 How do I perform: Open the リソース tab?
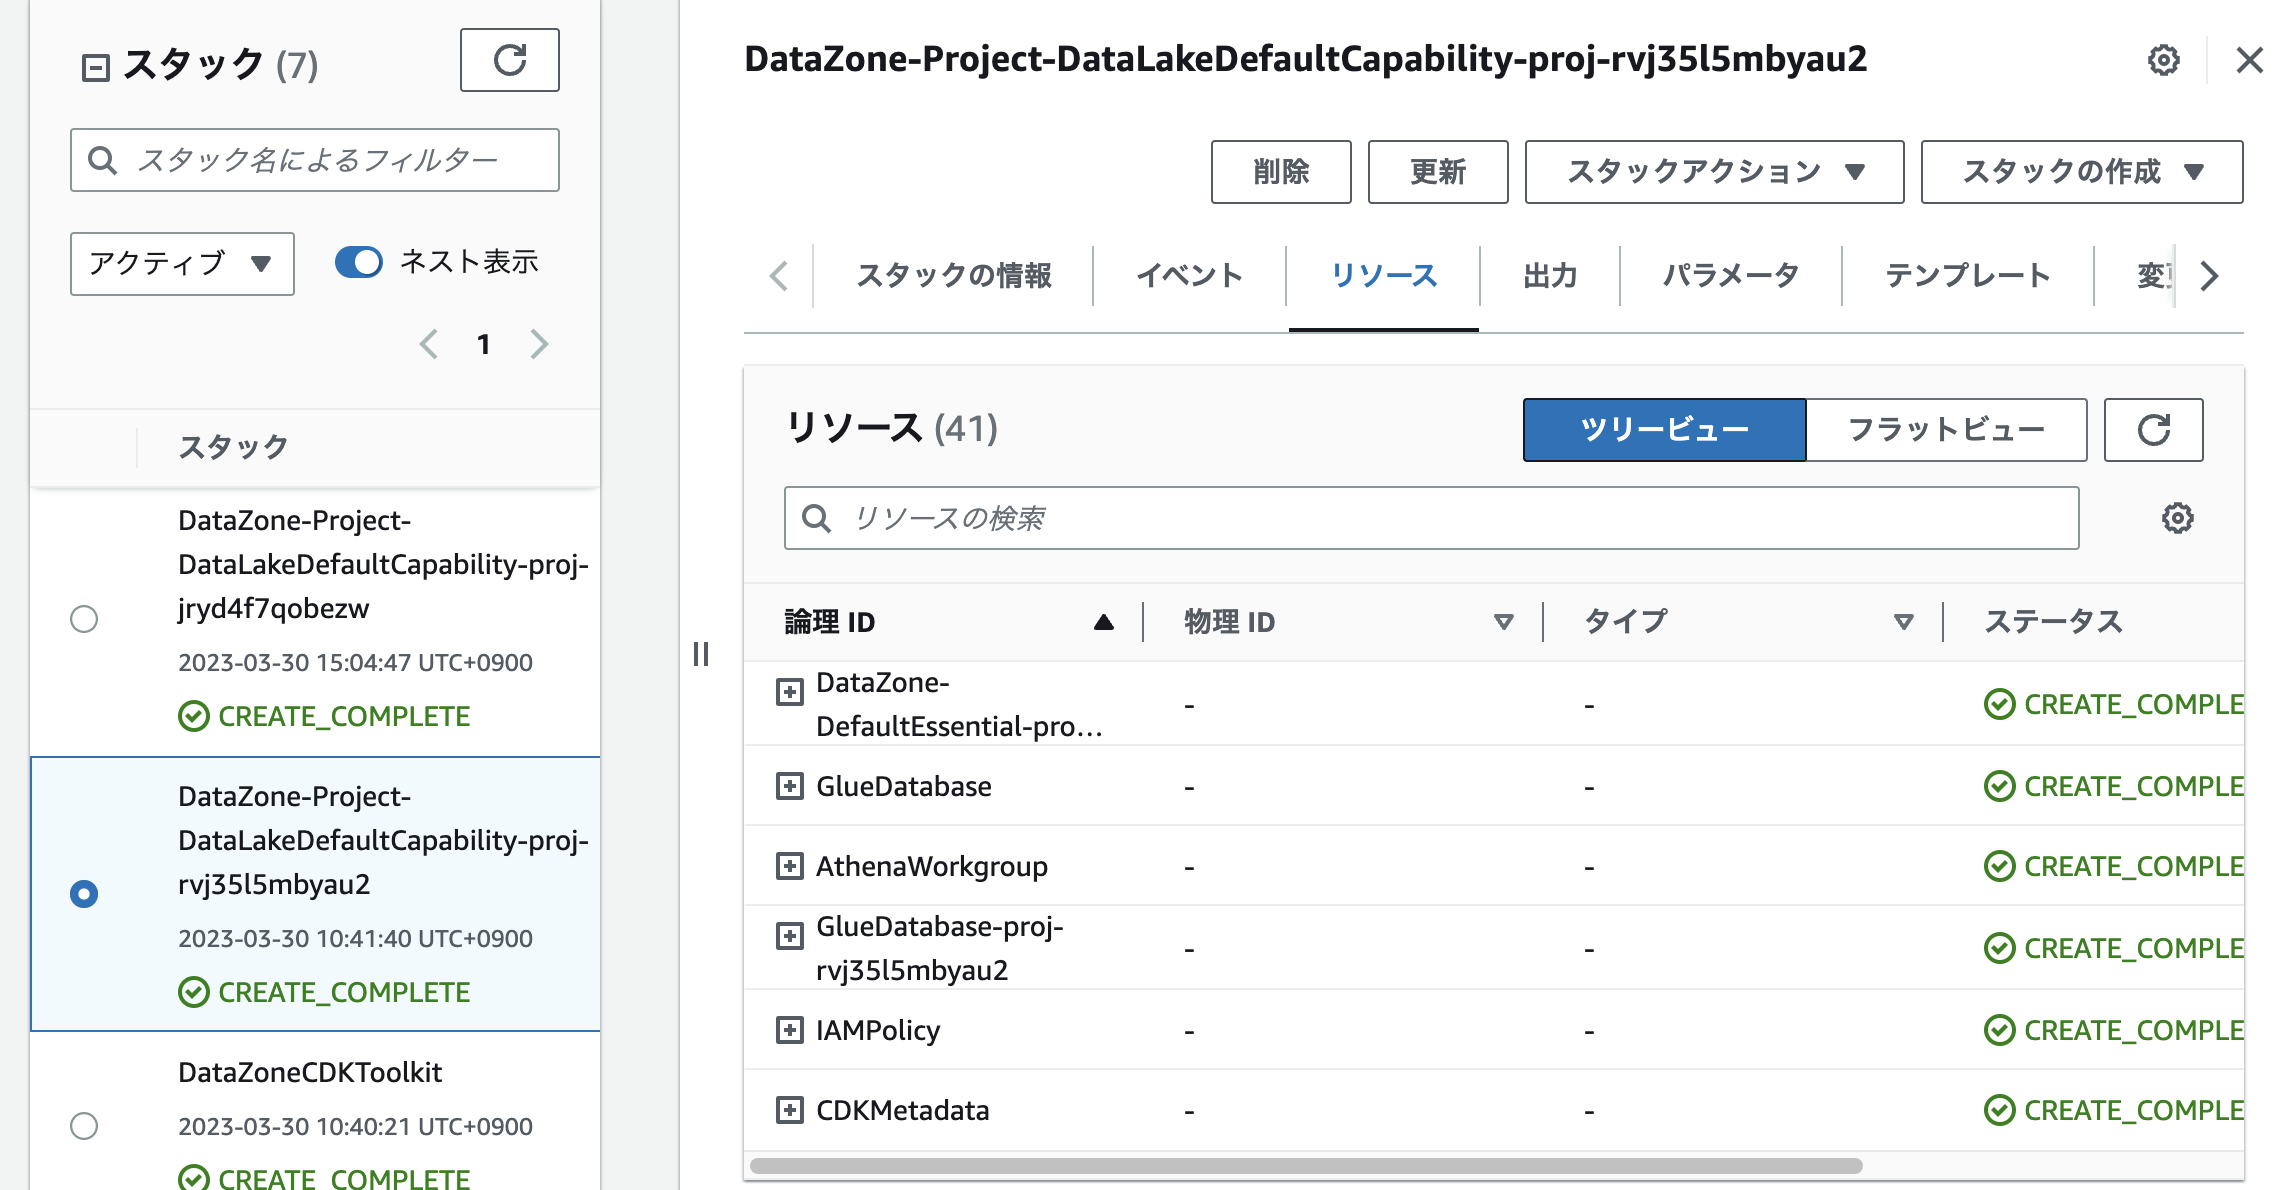point(1384,276)
